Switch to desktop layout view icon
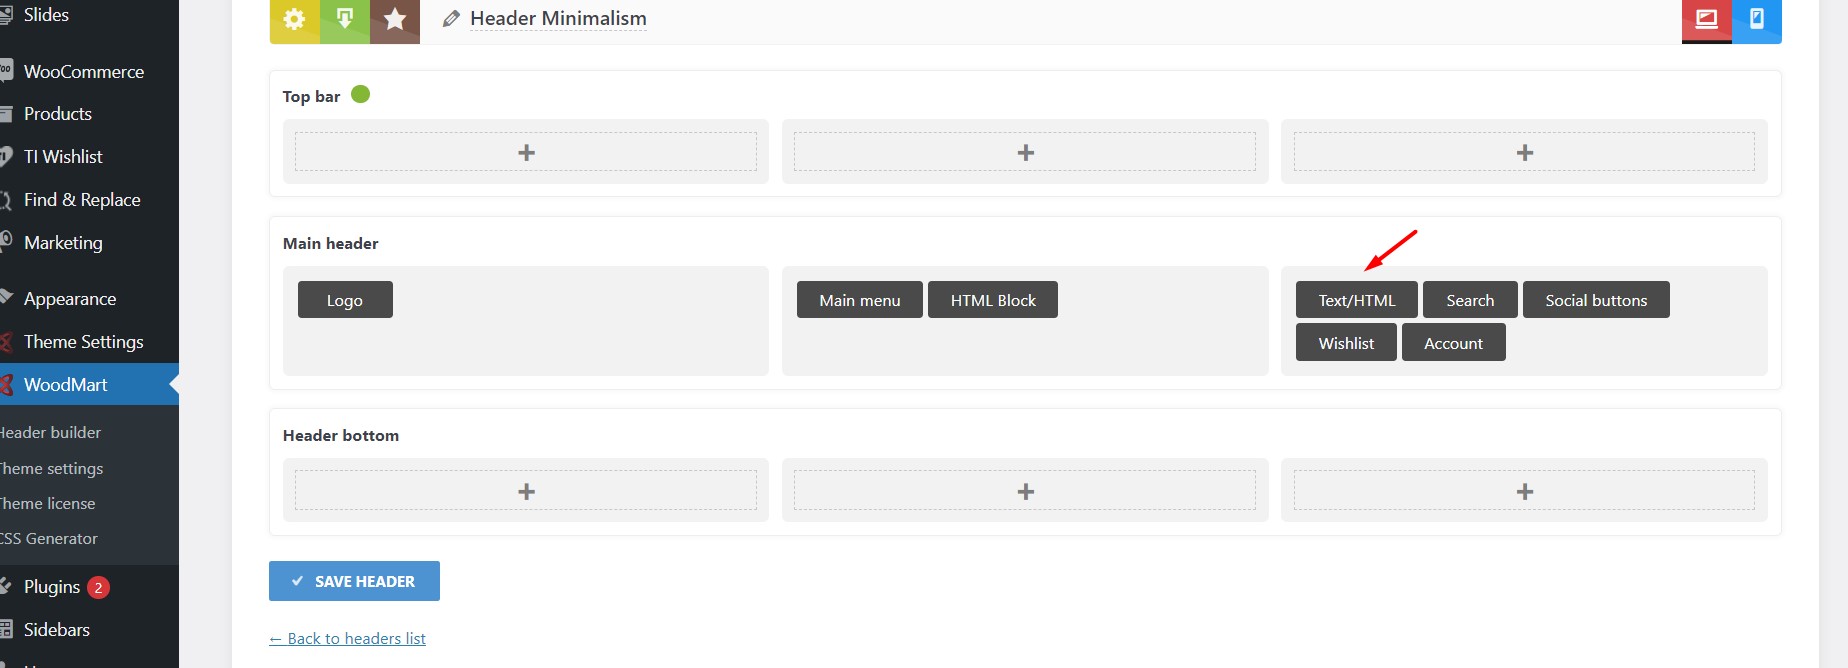 click(x=1707, y=20)
